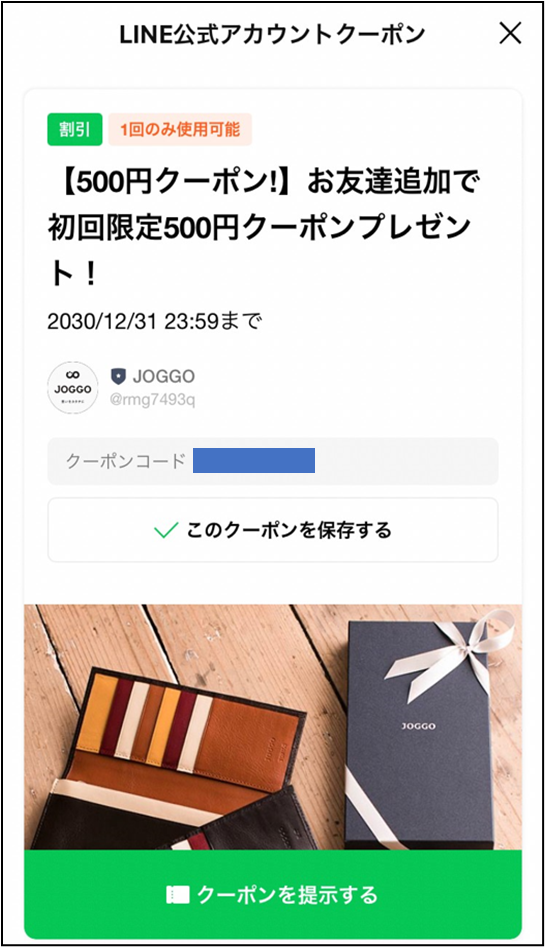Click the JOGGO logo on the navy box

[x=418, y=725]
